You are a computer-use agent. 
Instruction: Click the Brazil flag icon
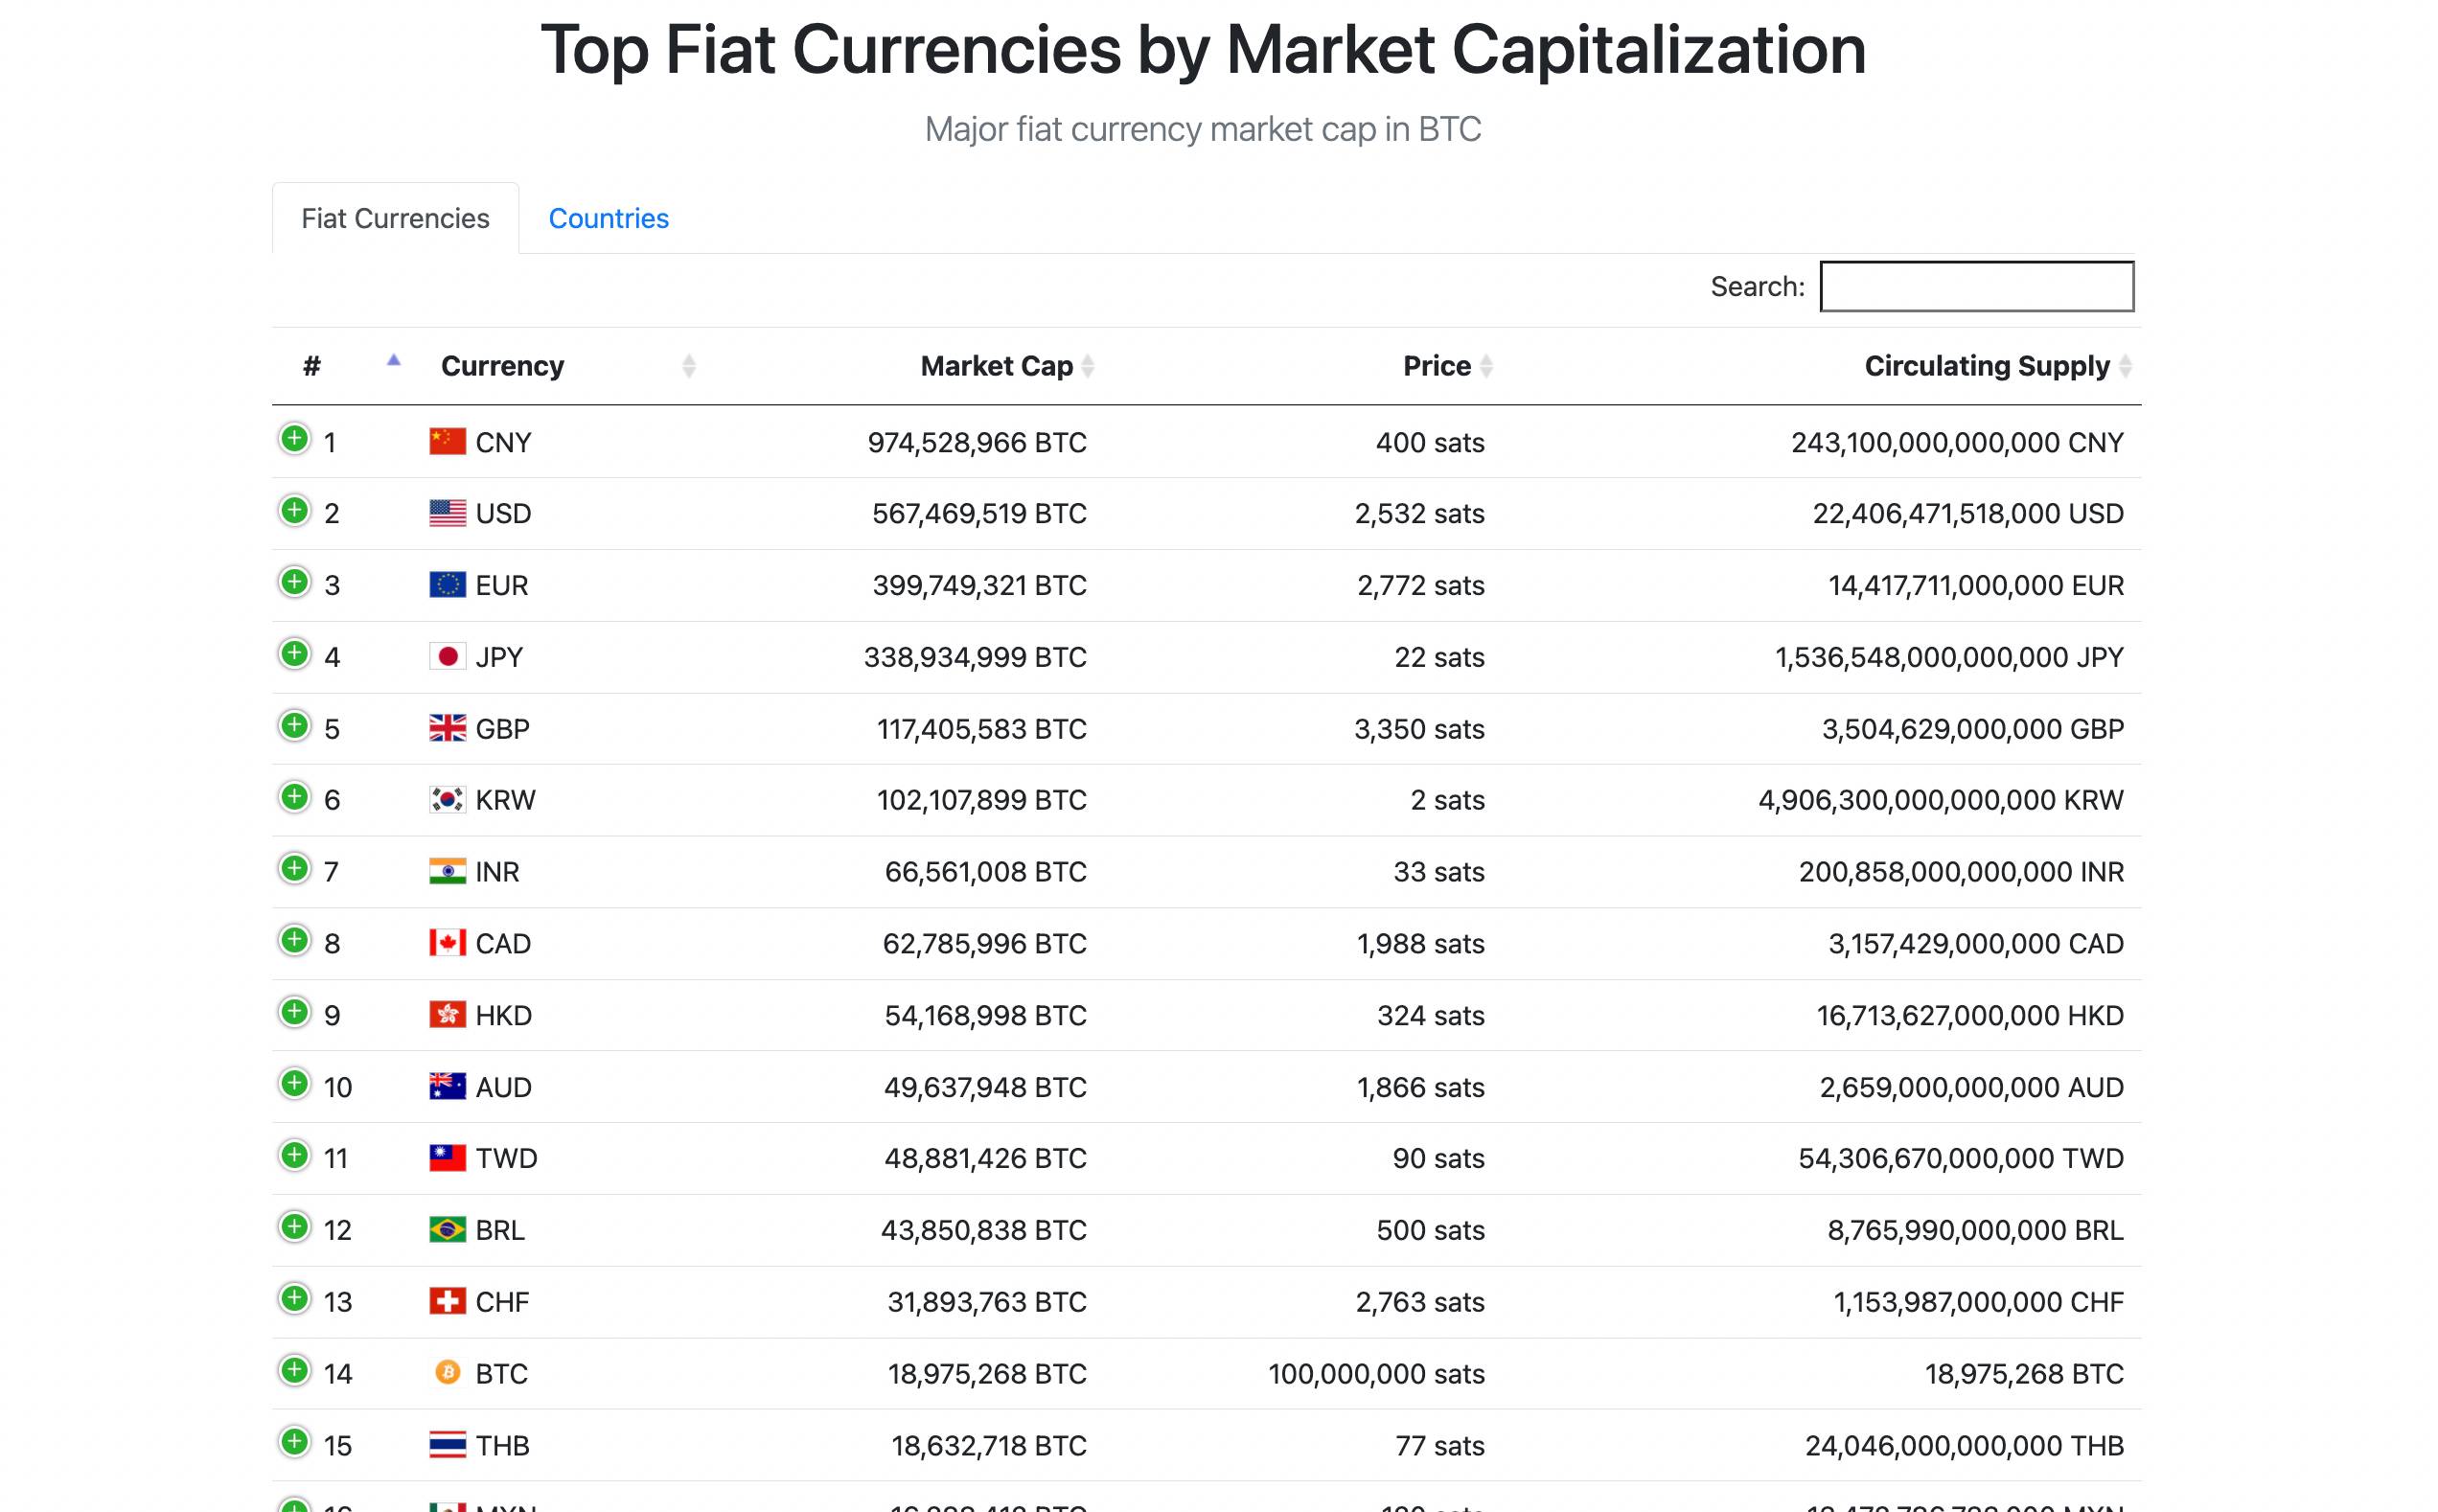[447, 1229]
